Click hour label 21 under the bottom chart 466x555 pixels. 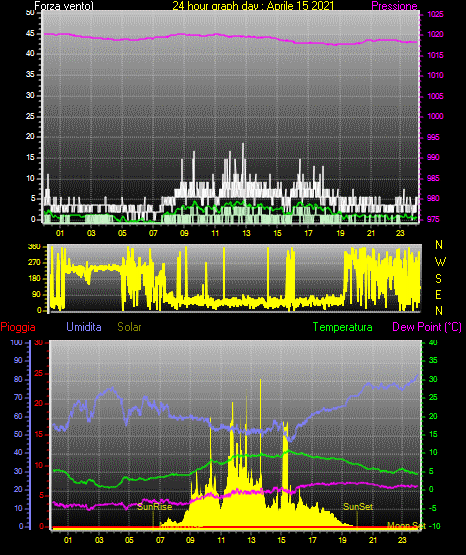tap(373, 540)
